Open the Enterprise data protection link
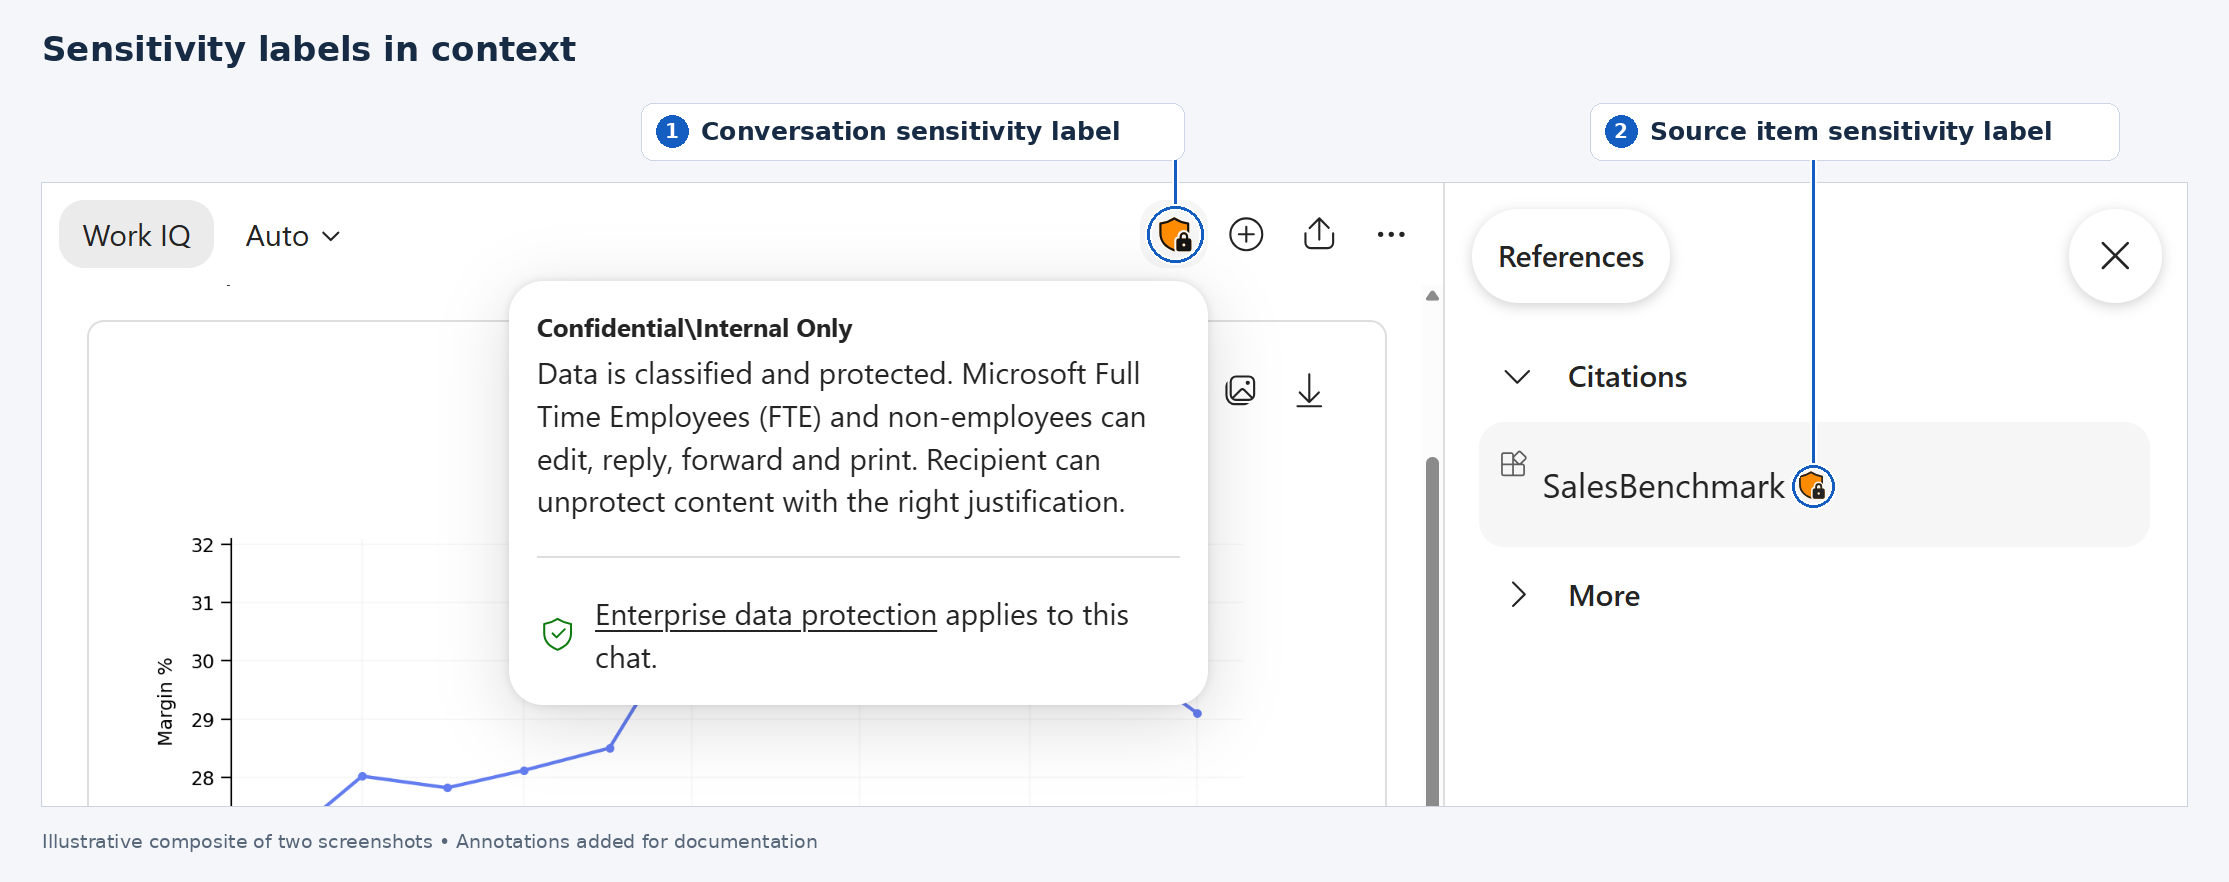 [x=766, y=615]
